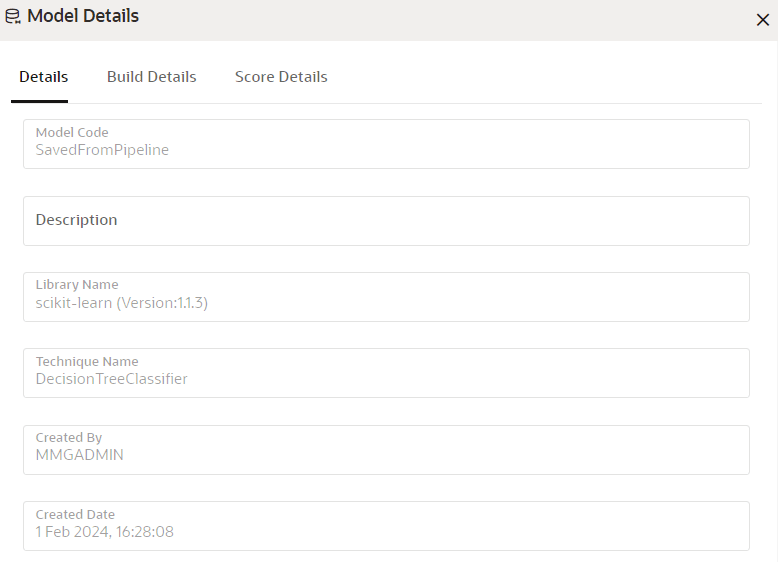Screen dimensions: 778x562
Task: Switch to the Build Details tab
Action: pos(151,77)
